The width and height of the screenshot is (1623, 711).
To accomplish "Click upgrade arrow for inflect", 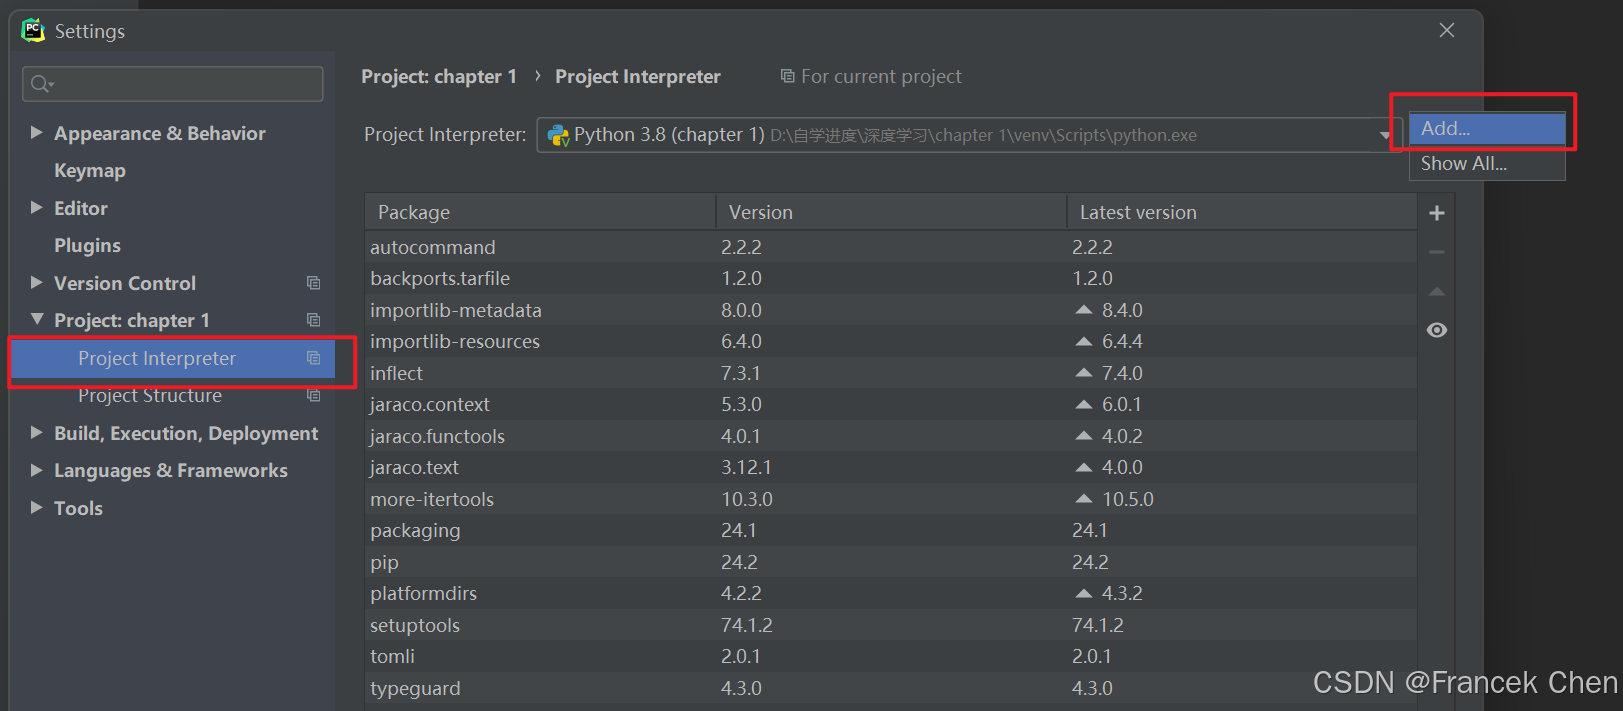I will coord(1083,373).
